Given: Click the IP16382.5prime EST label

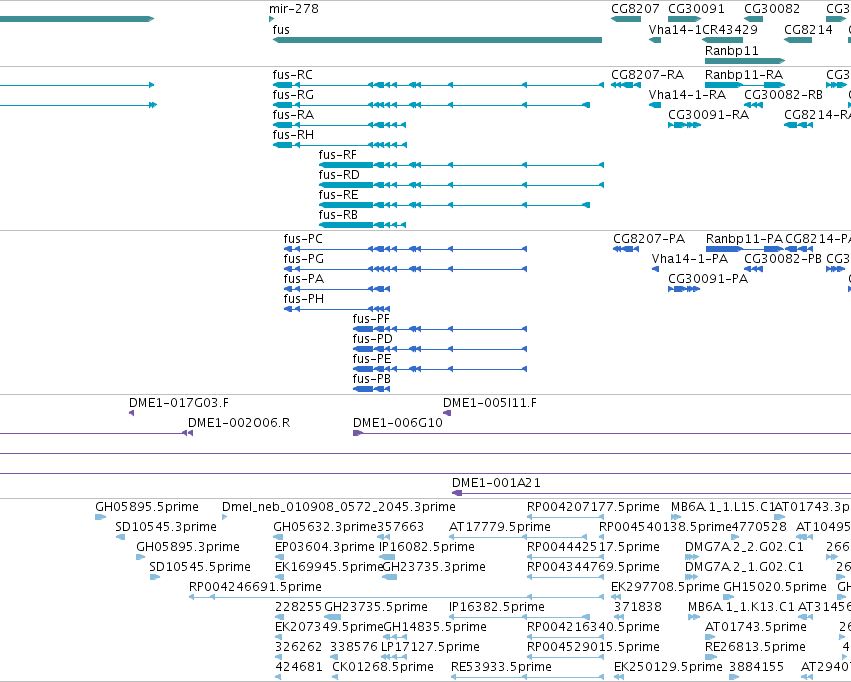Looking at the screenshot, I should pyautogui.click(x=497, y=607).
